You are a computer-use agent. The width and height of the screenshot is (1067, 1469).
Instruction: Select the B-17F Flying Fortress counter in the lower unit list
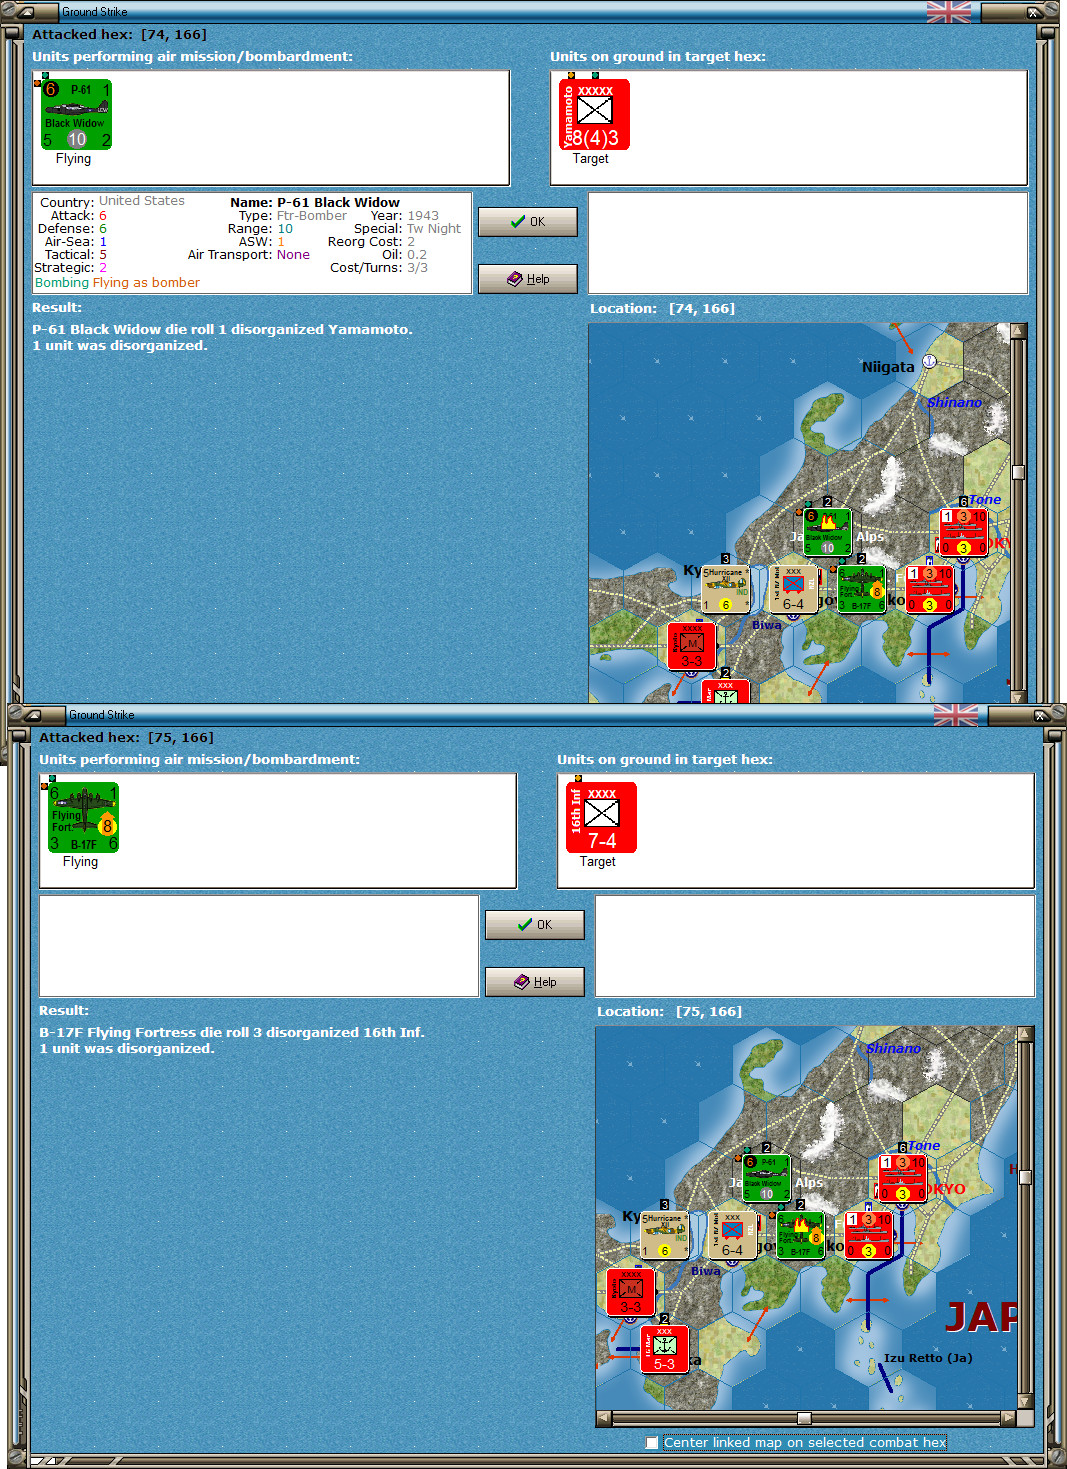(83, 818)
